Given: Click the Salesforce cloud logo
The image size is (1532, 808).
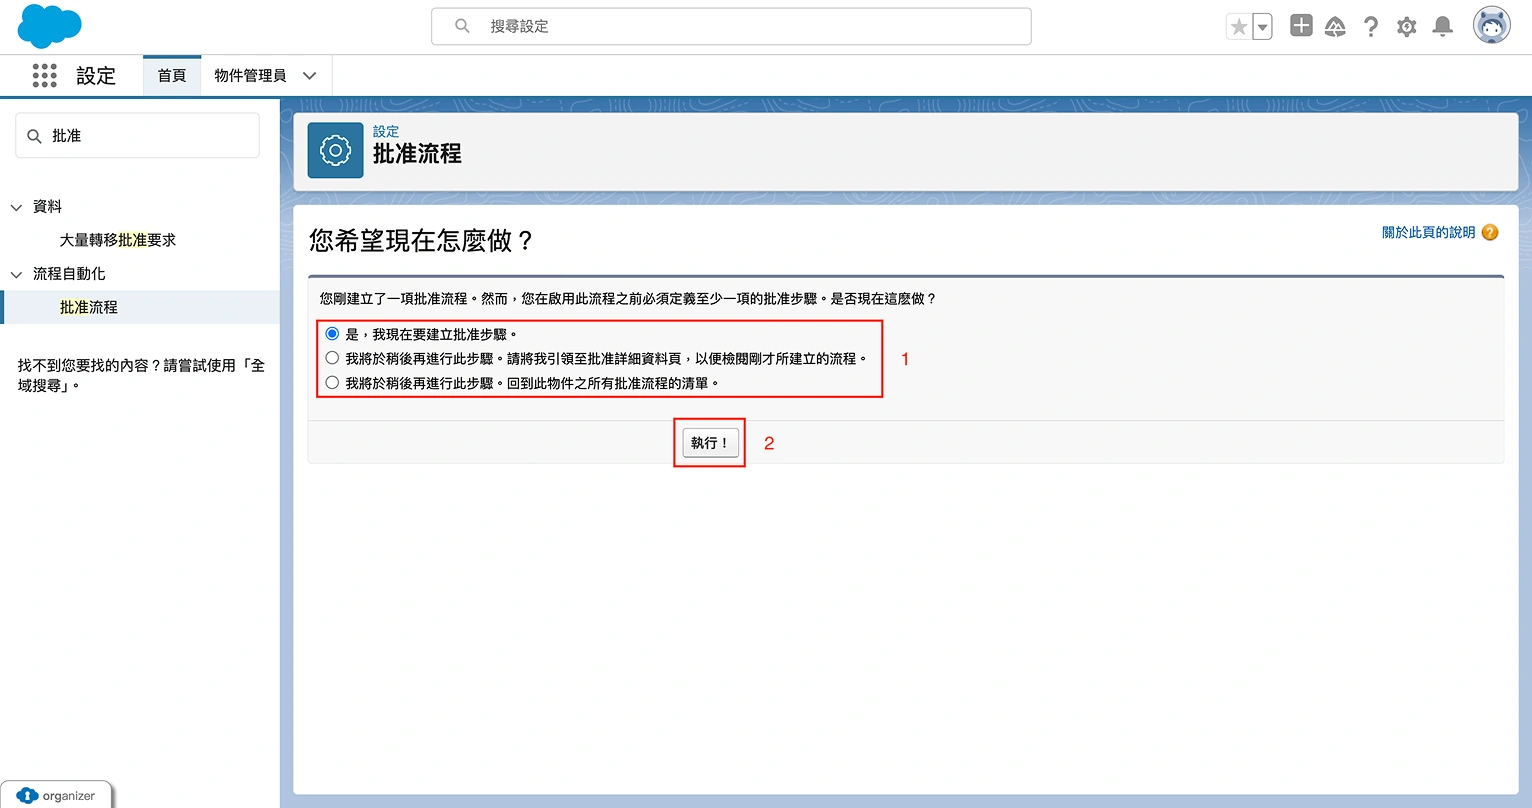Looking at the screenshot, I should click(49, 26).
